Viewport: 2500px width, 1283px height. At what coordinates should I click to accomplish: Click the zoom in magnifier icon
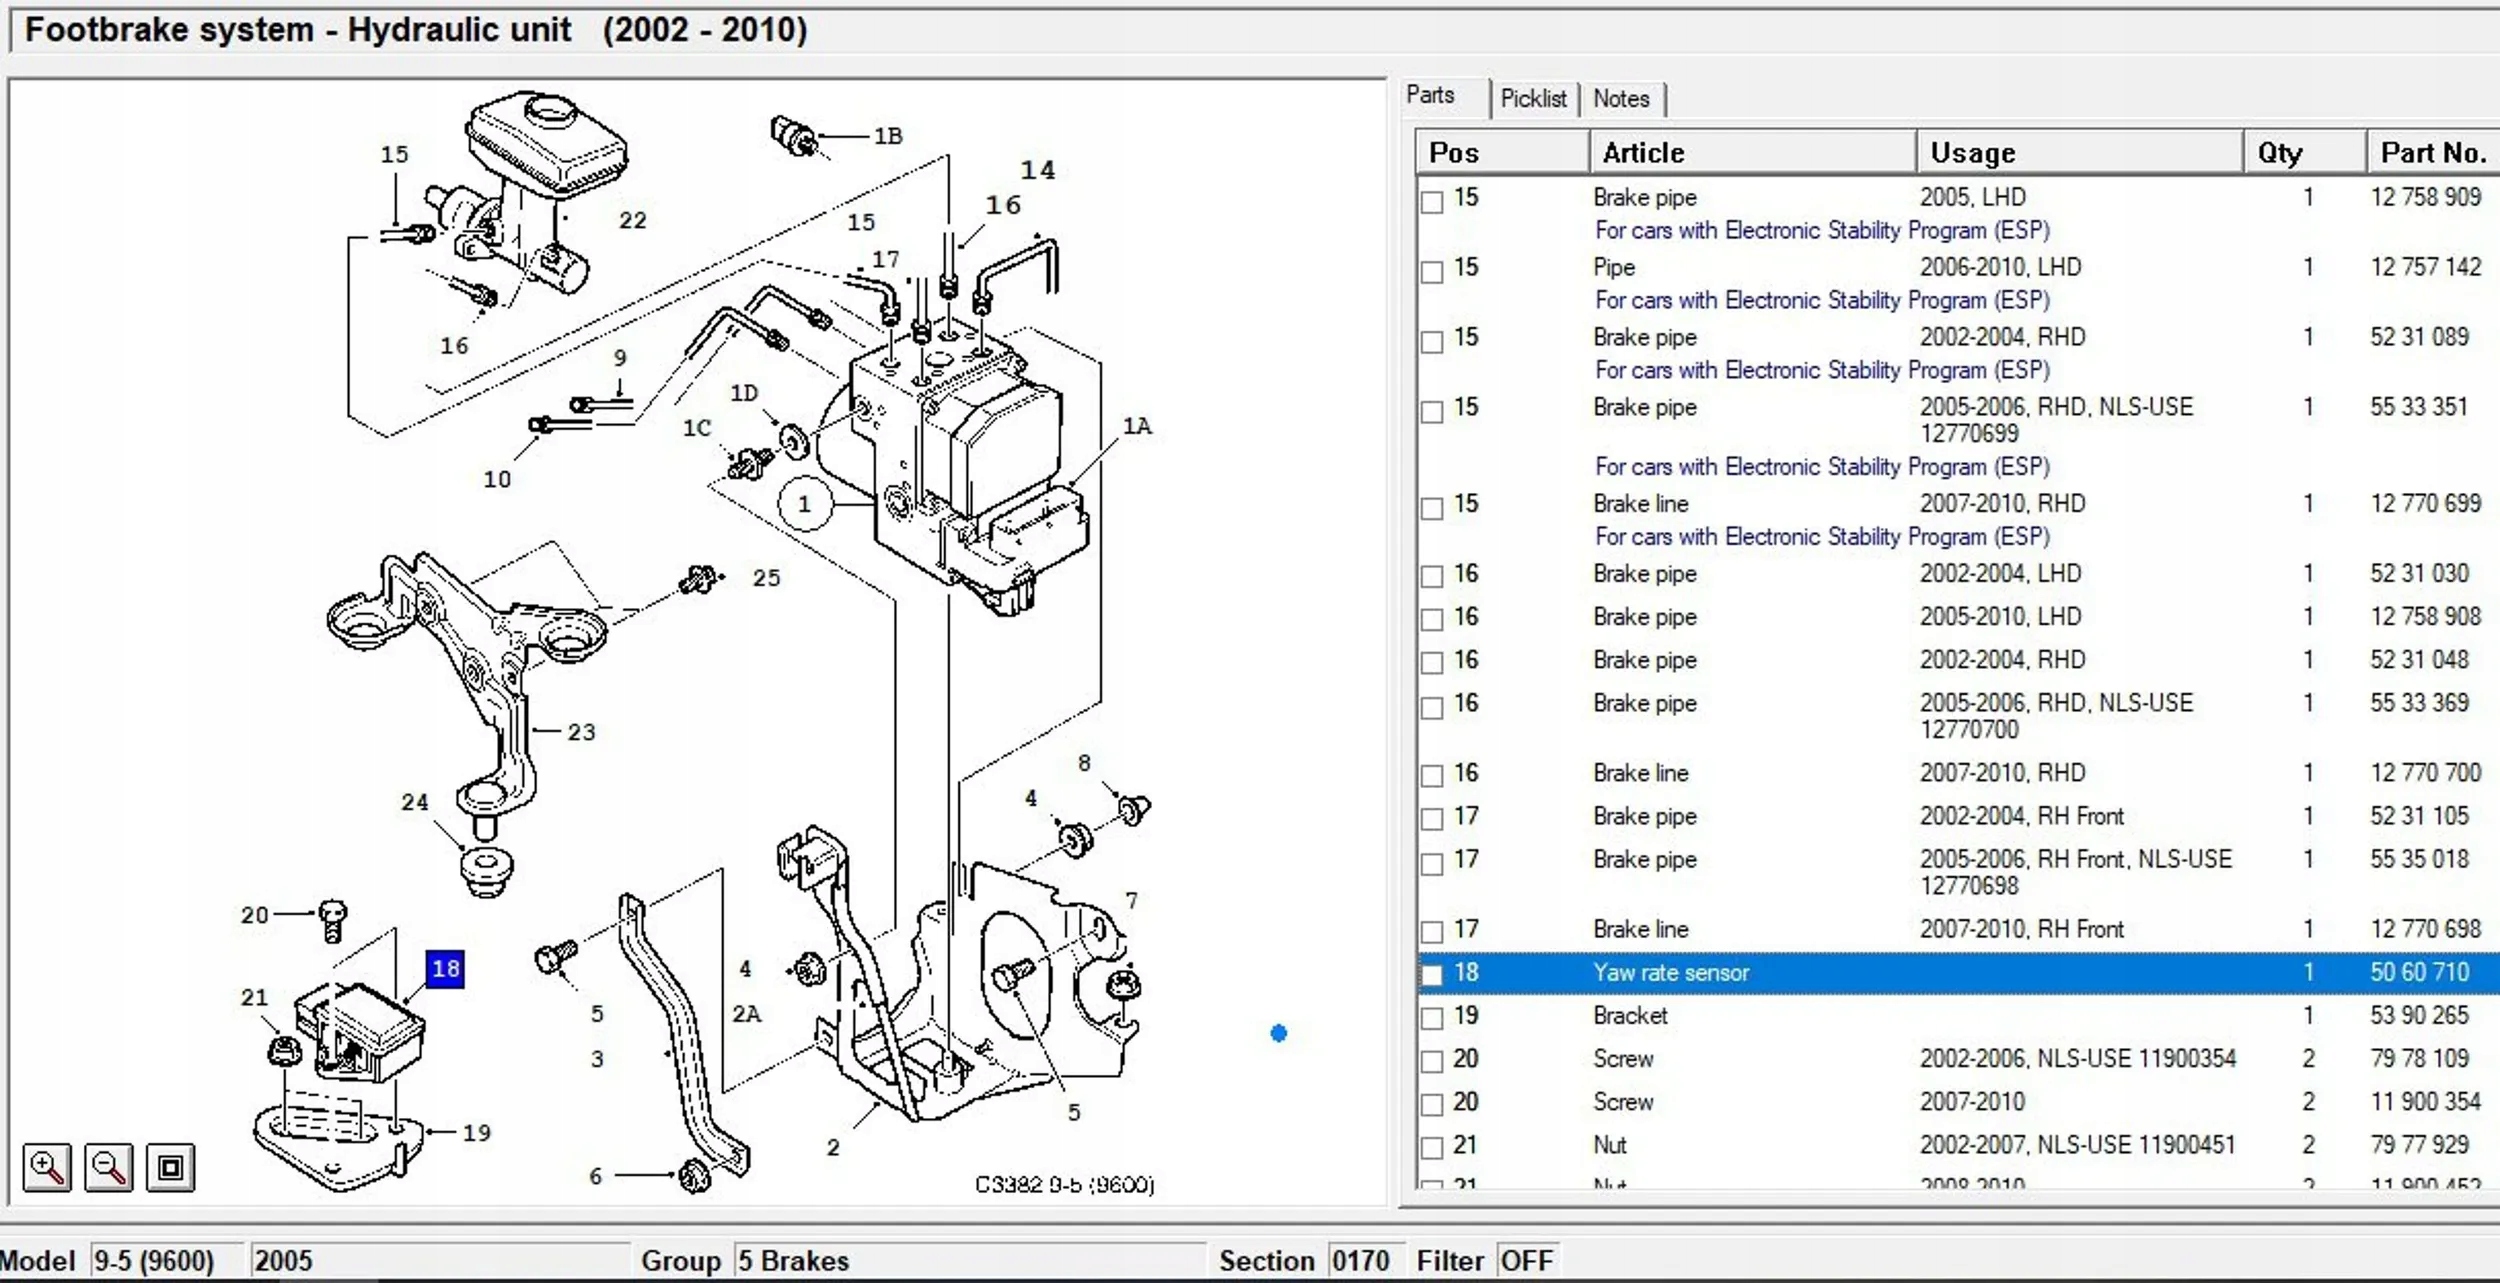pos(47,1167)
